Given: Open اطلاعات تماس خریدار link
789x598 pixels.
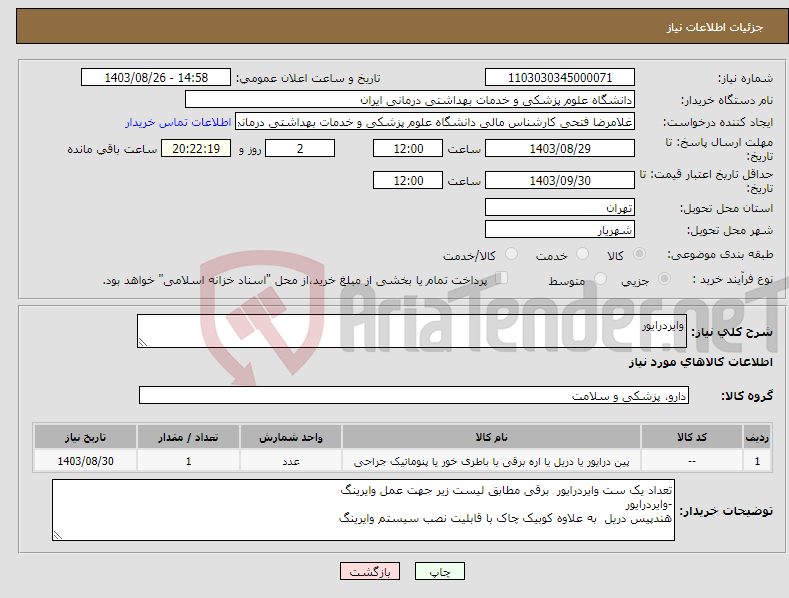Looking at the screenshot, I should click(178, 122).
